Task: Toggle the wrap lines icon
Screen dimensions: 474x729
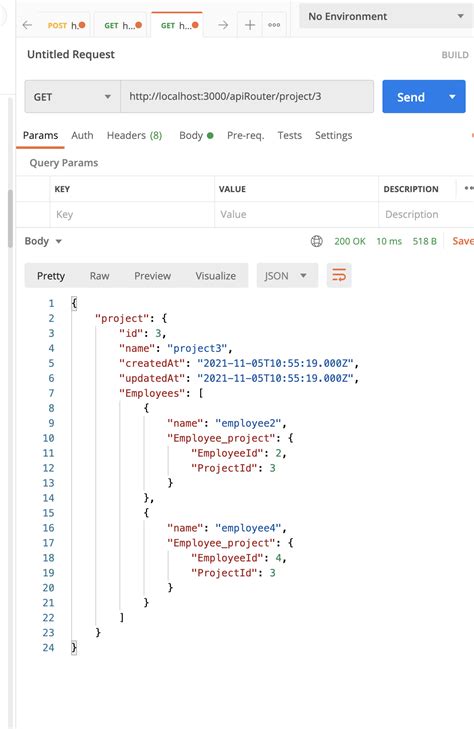Action: tap(339, 275)
